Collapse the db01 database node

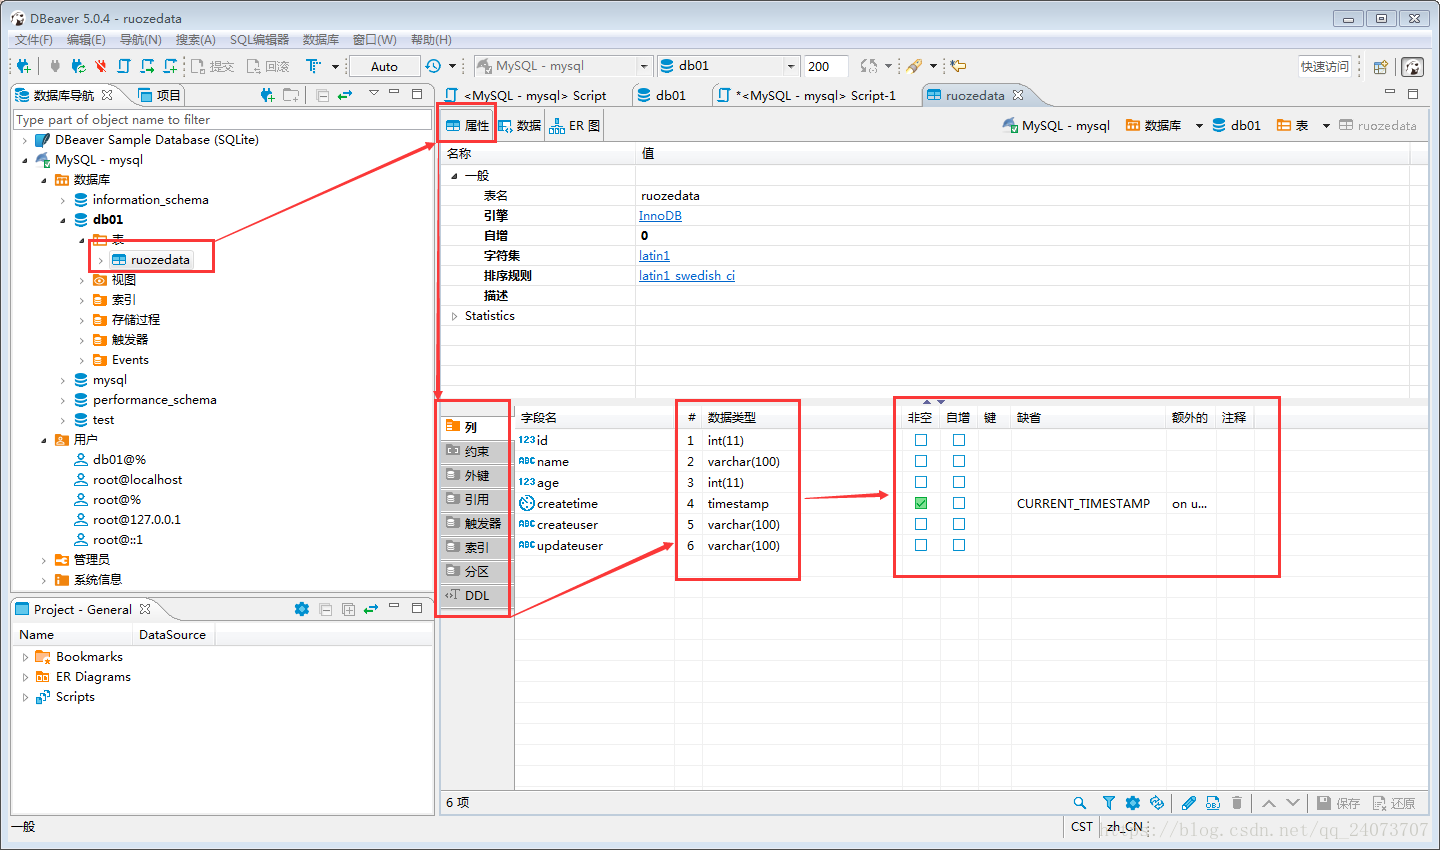point(63,220)
